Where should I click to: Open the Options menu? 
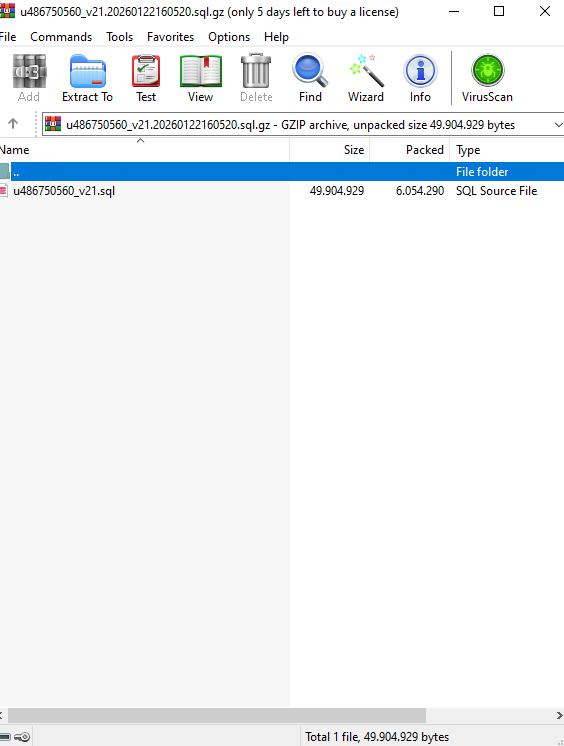tap(229, 37)
